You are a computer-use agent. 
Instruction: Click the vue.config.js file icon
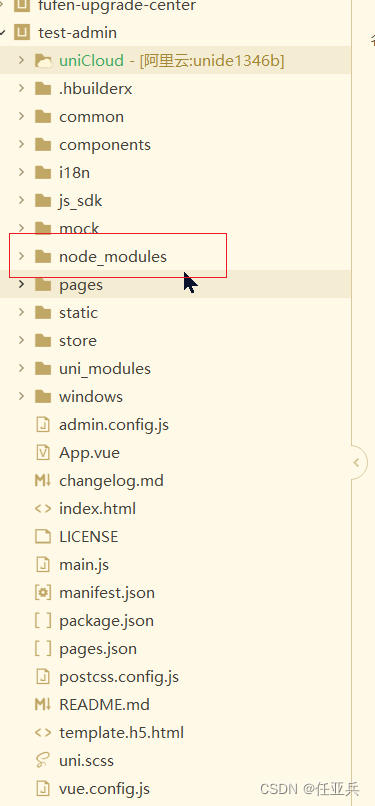tap(43, 789)
